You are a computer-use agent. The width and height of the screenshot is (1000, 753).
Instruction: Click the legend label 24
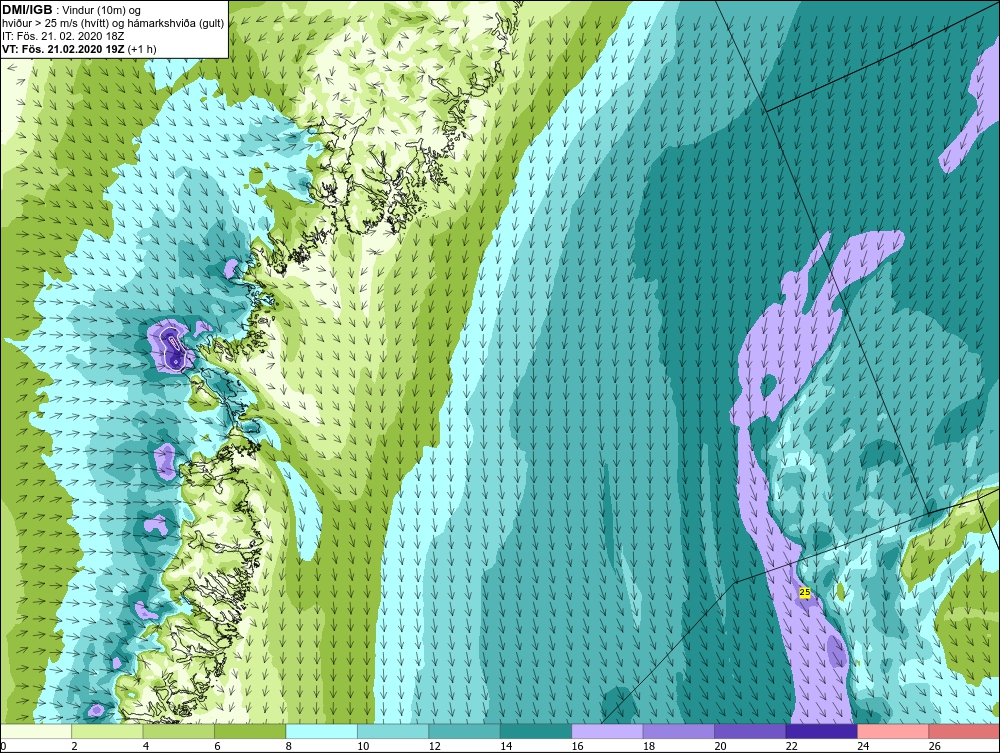pos(863,746)
